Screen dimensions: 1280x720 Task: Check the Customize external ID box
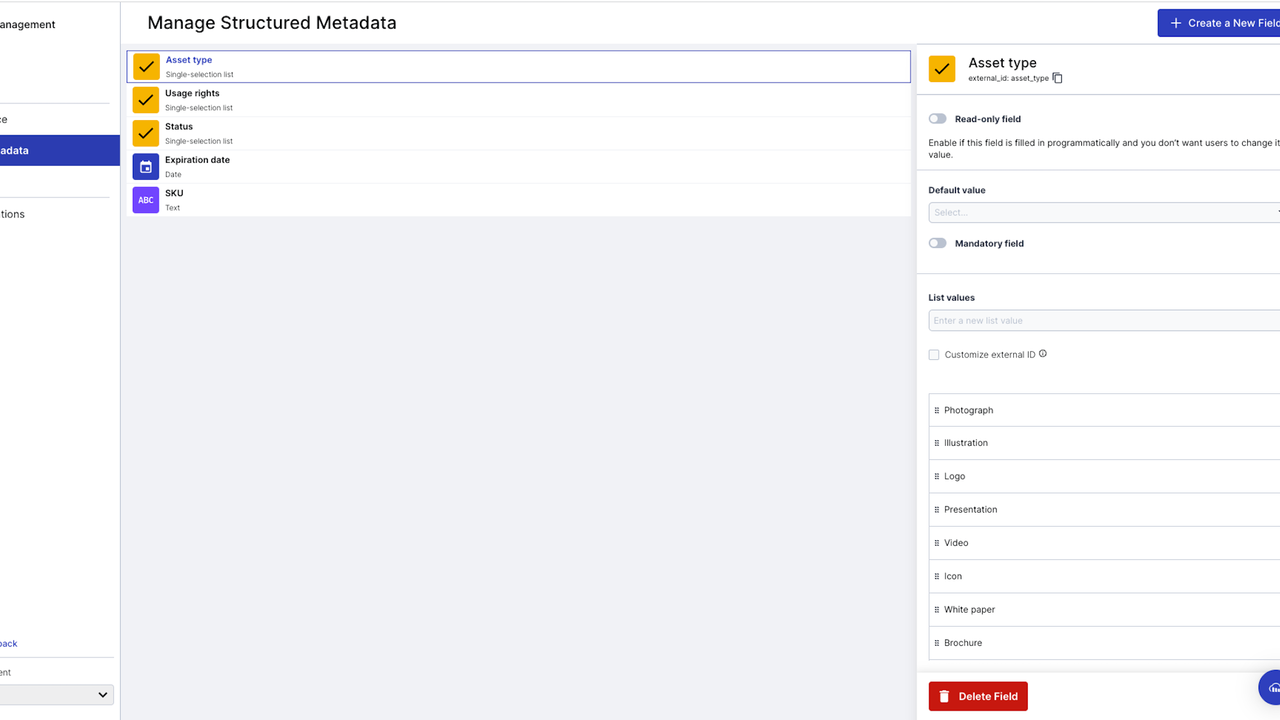[x=934, y=355]
